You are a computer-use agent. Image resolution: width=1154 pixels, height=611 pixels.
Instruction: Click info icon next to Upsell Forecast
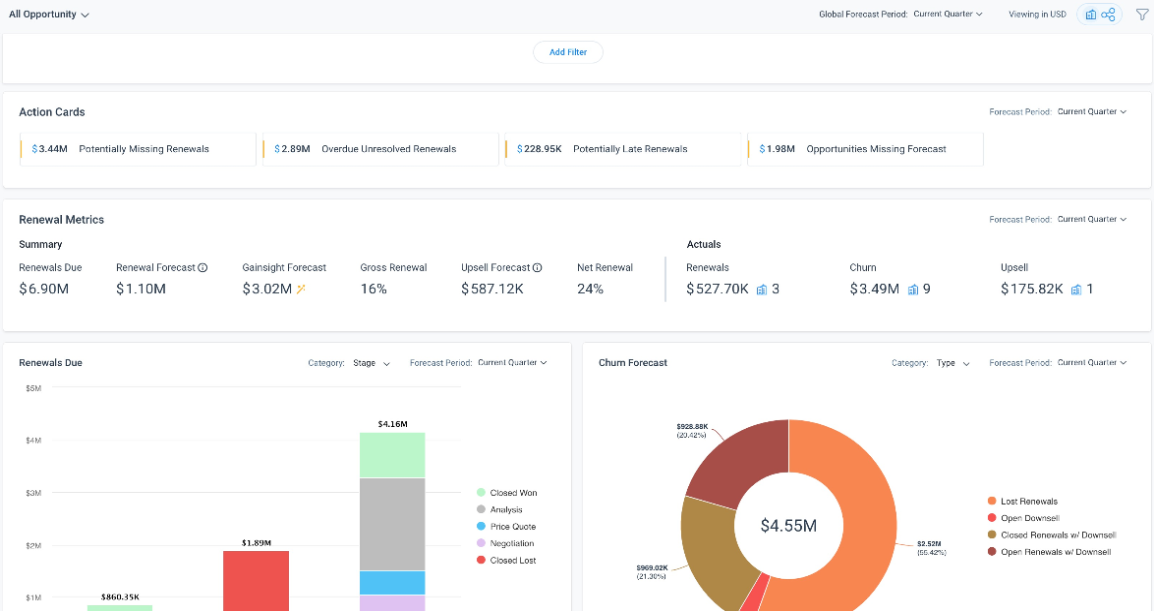click(x=537, y=268)
